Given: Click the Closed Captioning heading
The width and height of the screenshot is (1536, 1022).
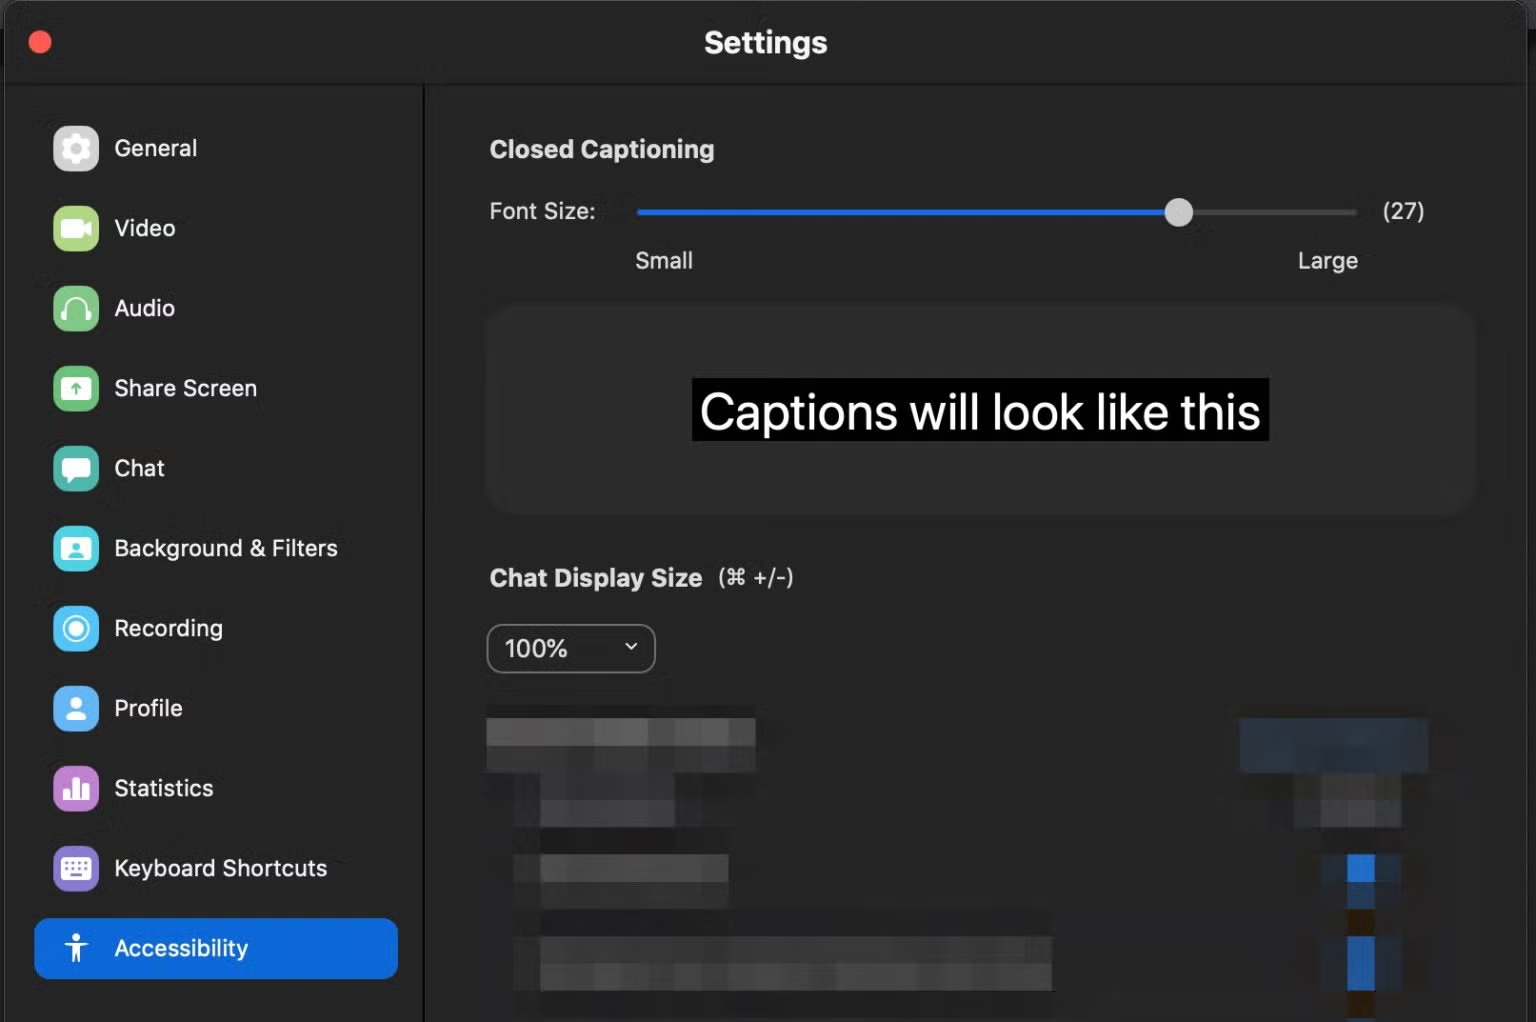Looking at the screenshot, I should pos(602,149).
